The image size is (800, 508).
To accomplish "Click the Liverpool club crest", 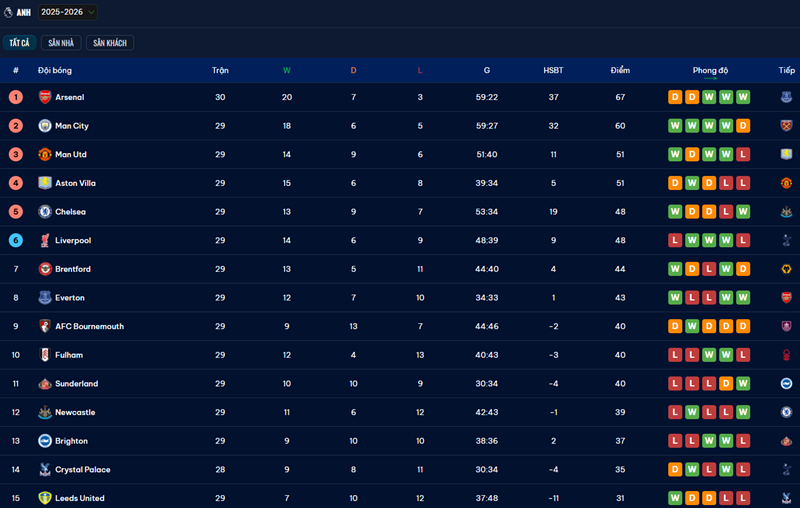I will pyautogui.click(x=44, y=241).
